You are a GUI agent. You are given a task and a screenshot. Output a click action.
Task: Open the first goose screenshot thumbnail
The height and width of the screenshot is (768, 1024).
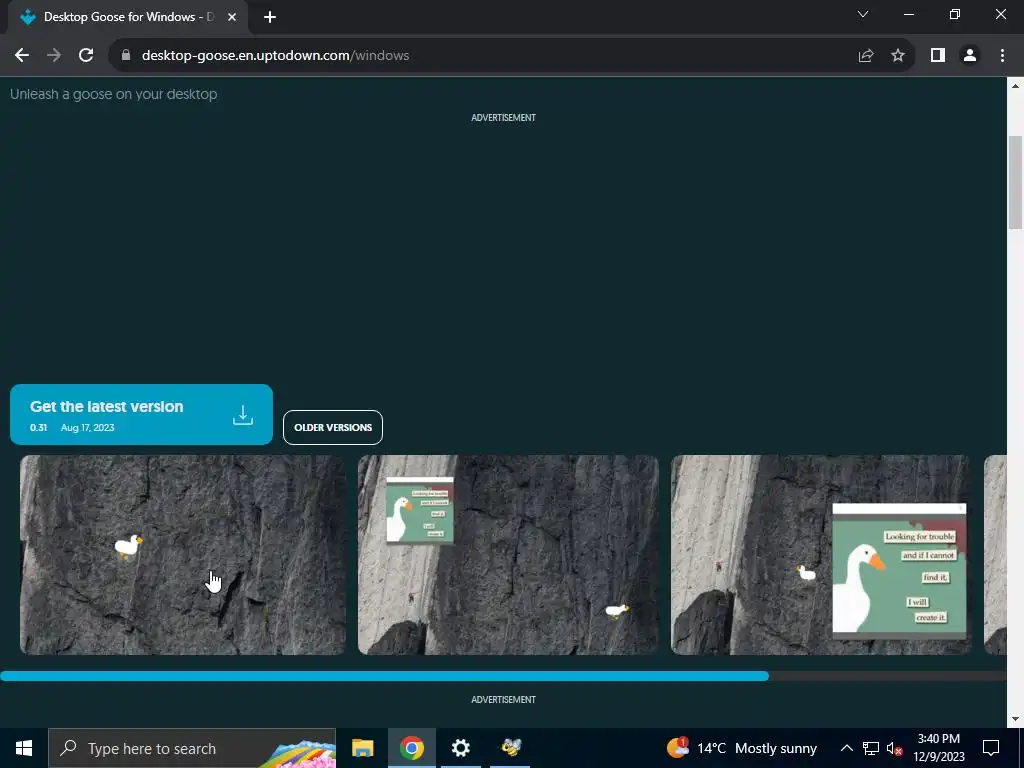[x=183, y=555]
